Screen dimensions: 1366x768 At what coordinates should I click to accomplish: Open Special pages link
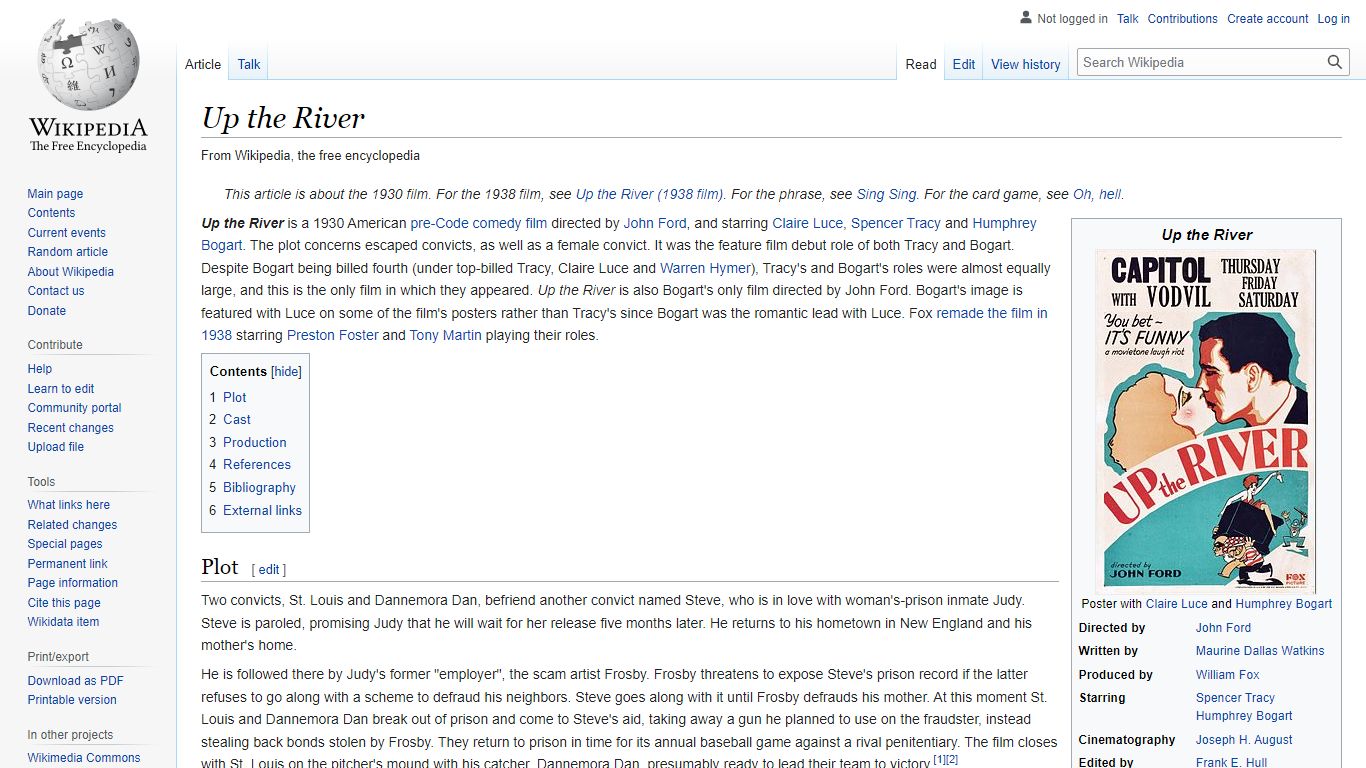coord(65,544)
